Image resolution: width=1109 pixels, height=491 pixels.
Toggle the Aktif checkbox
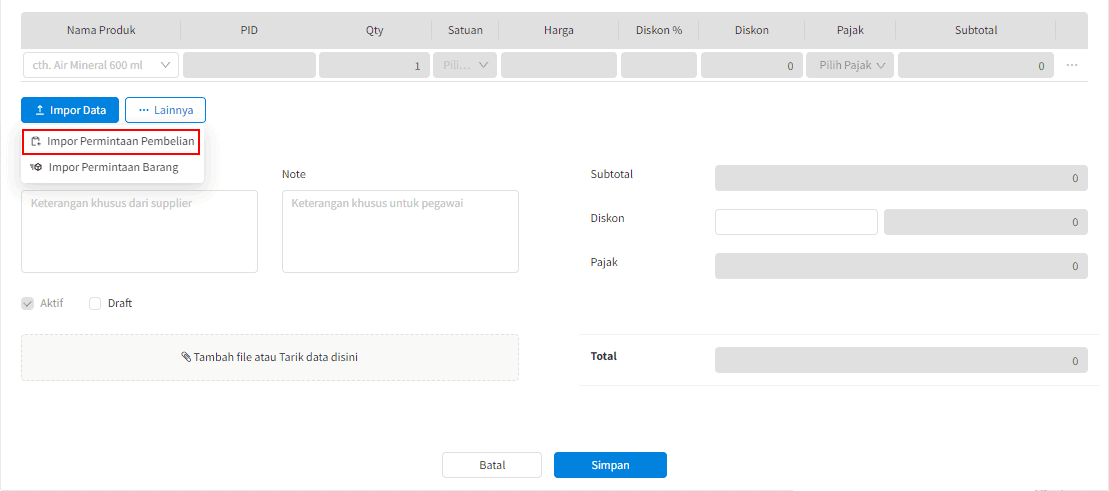click(x=28, y=303)
